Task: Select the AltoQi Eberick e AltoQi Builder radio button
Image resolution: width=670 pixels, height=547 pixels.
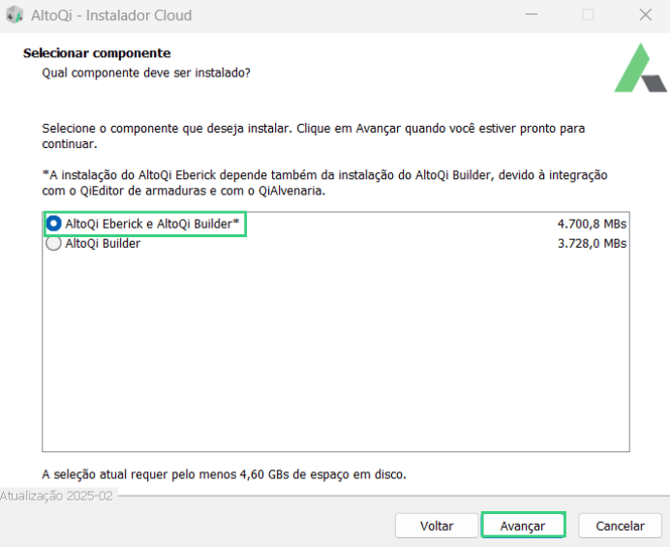Action: click(x=54, y=224)
